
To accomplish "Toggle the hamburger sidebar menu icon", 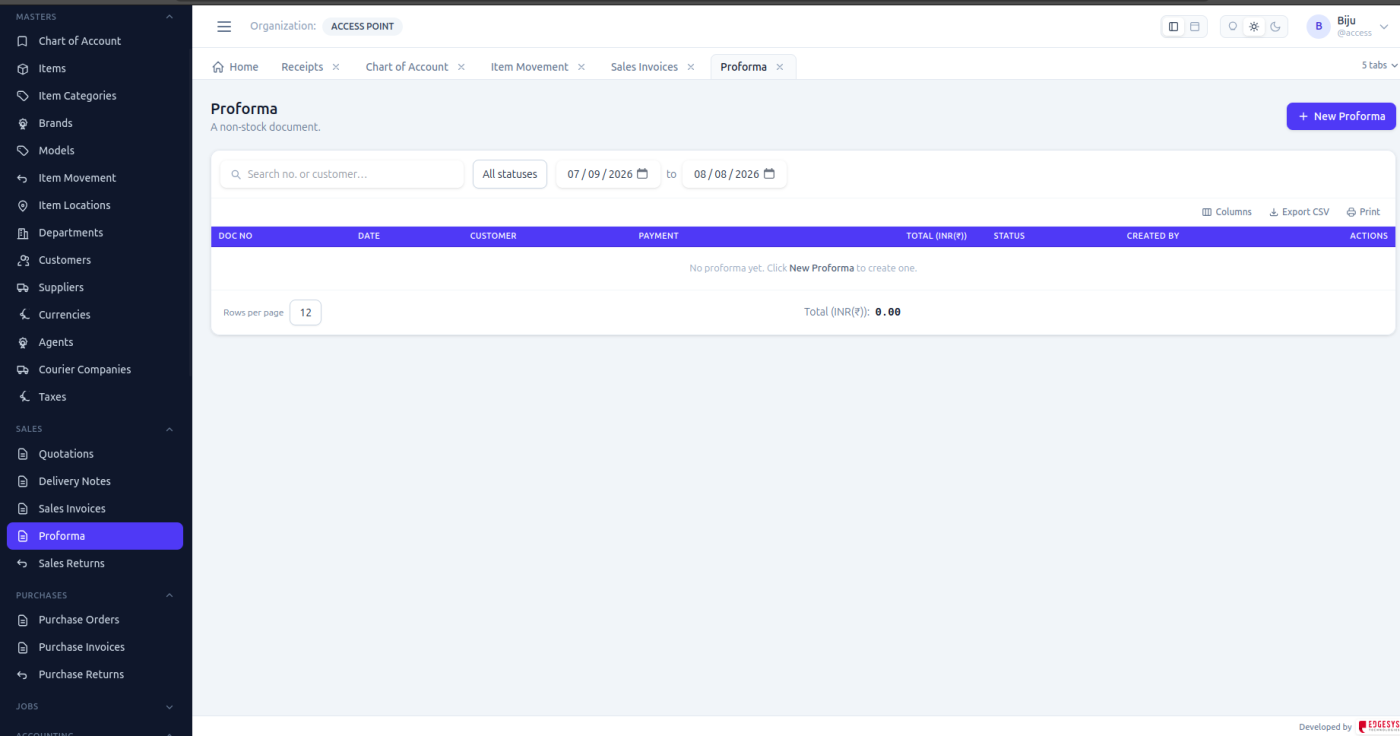I will pyautogui.click(x=224, y=26).
